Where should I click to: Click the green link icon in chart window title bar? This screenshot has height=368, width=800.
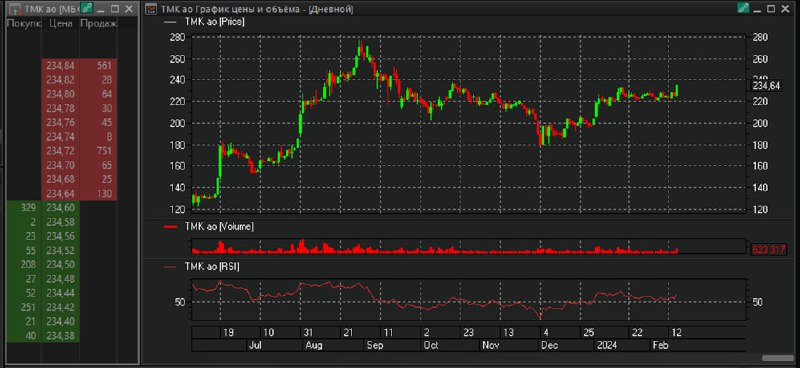tap(743, 9)
